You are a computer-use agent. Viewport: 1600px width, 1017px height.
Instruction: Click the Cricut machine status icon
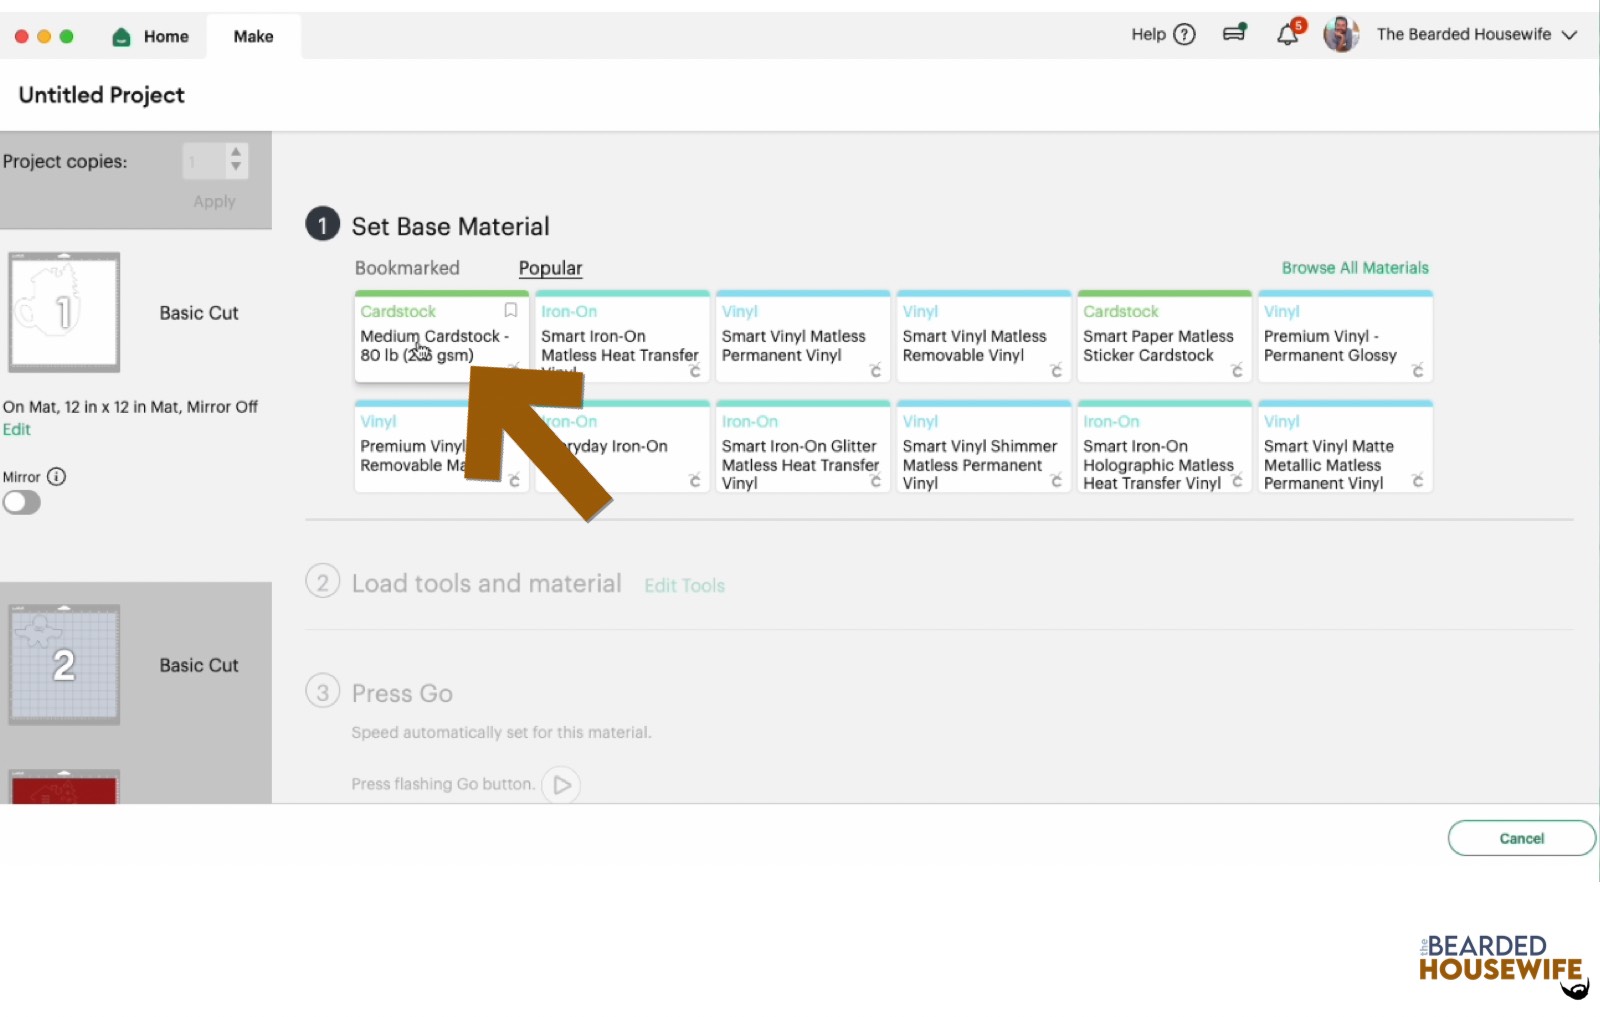coord(1234,33)
